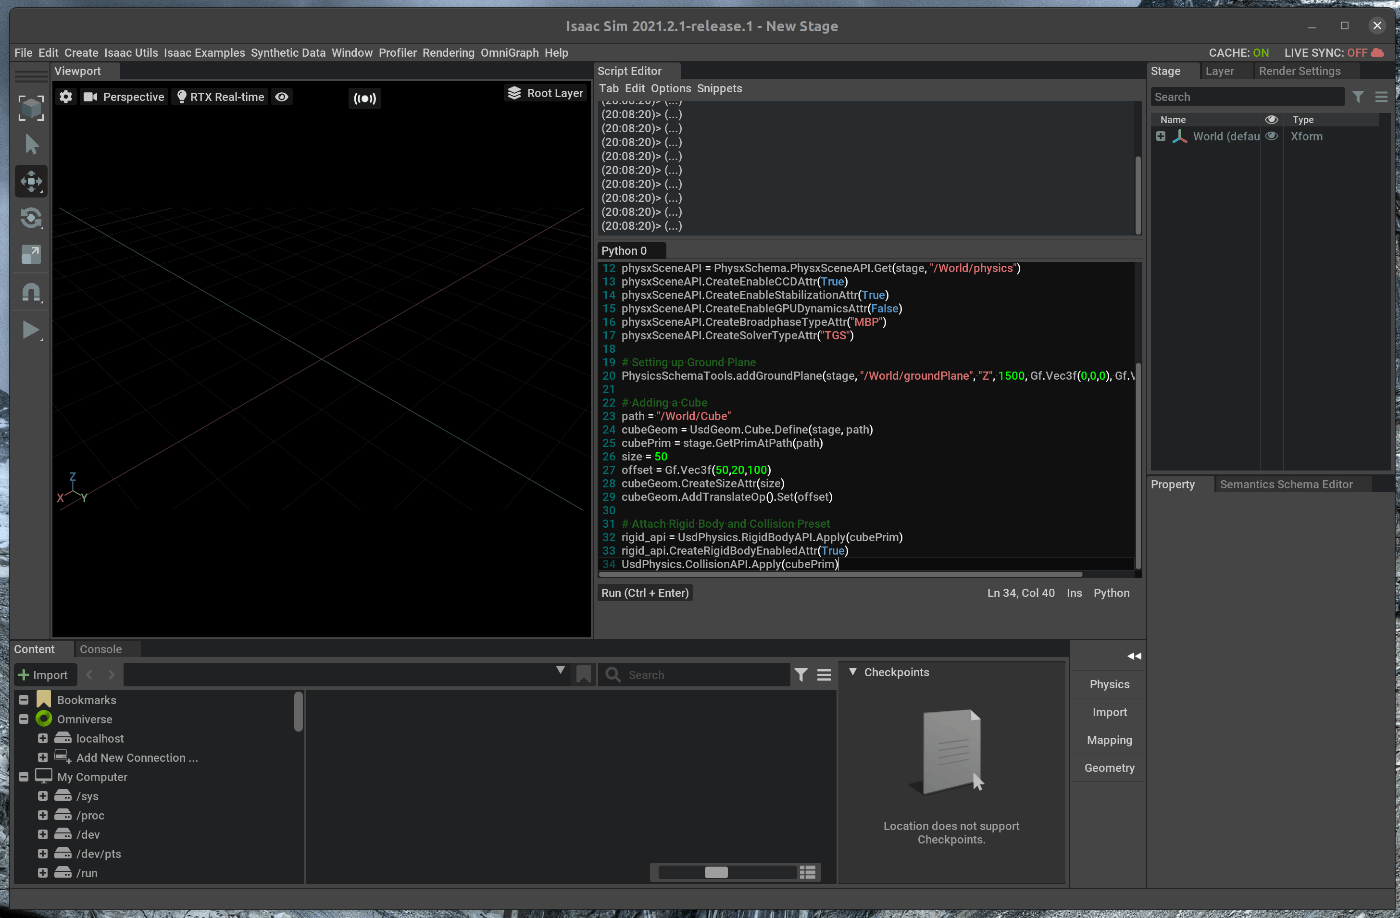Collapse the My Computer tree node
1400x918 pixels.
24,777
